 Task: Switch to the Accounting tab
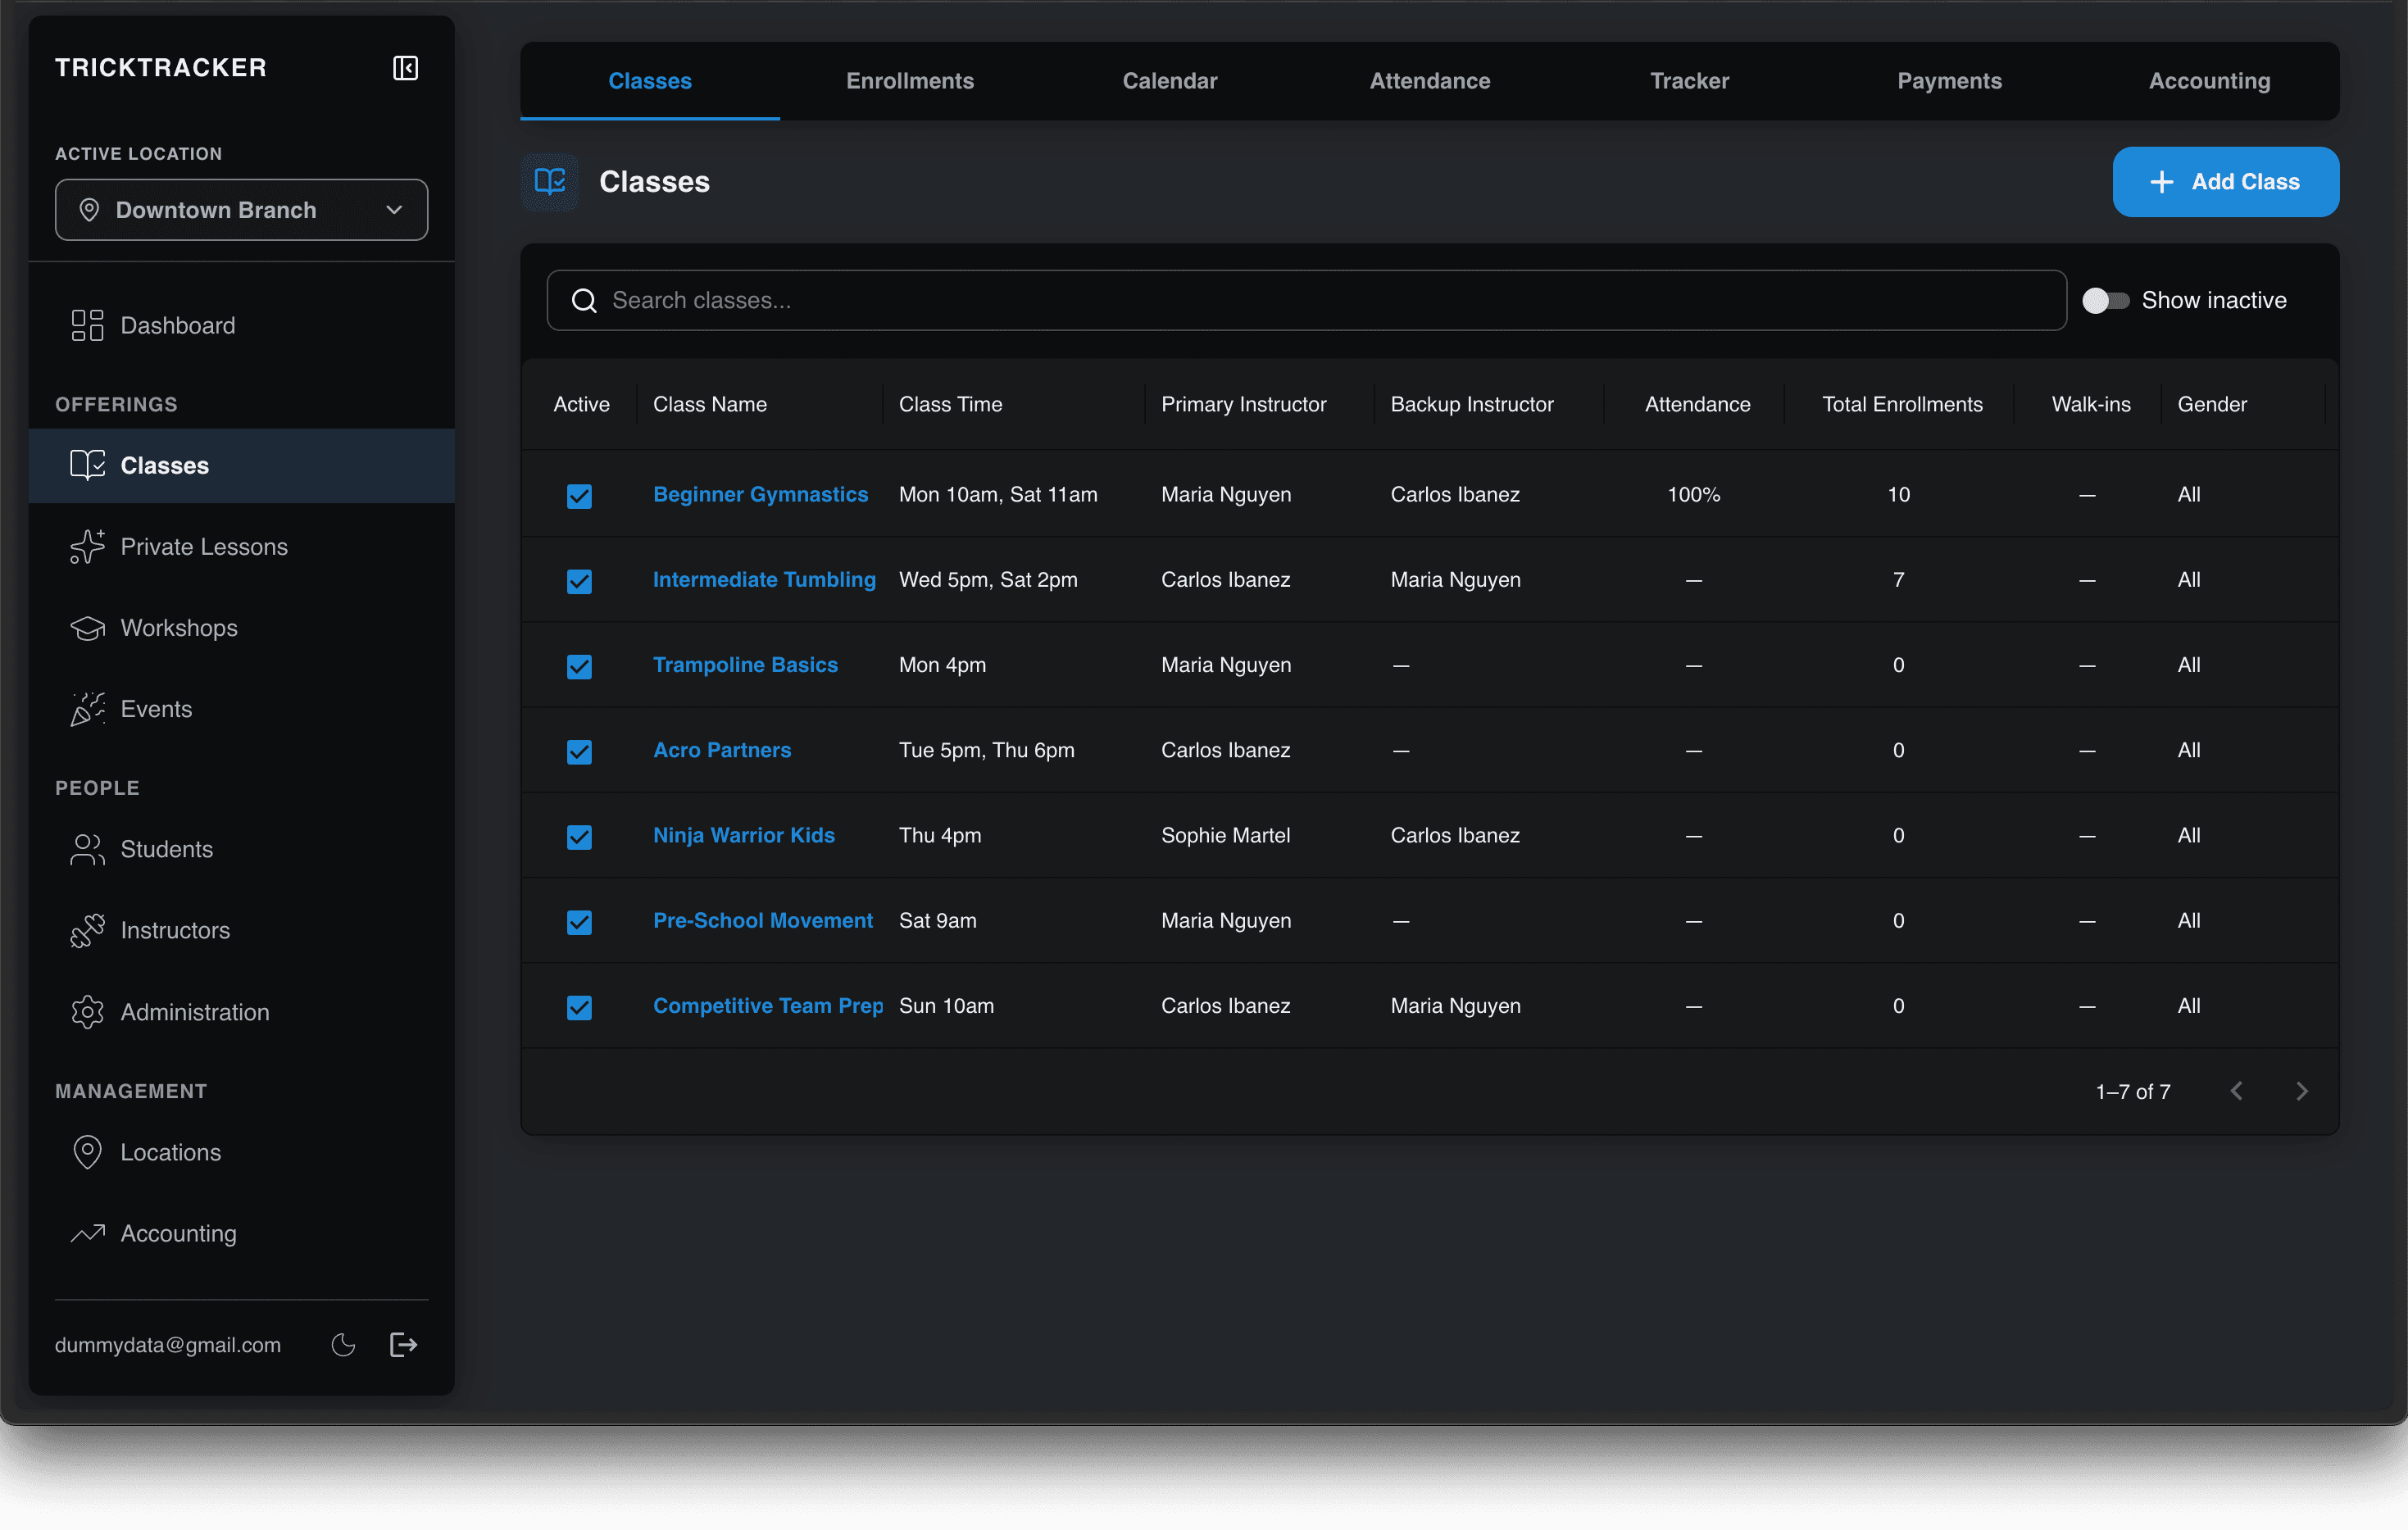(2210, 81)
